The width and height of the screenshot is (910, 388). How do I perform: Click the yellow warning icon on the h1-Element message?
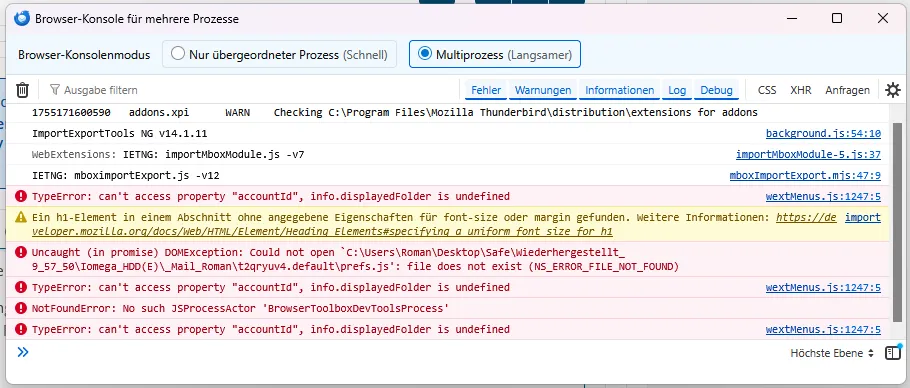[x=21, y=217]
